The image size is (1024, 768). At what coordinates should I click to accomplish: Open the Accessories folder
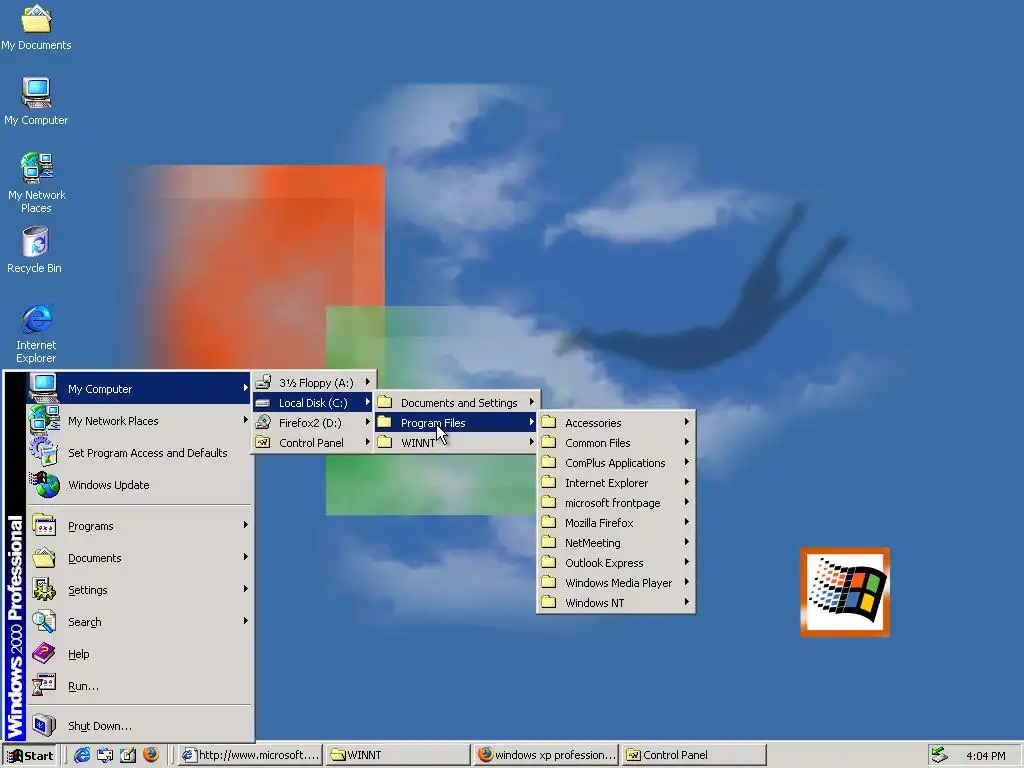click(x=616, y=423)
